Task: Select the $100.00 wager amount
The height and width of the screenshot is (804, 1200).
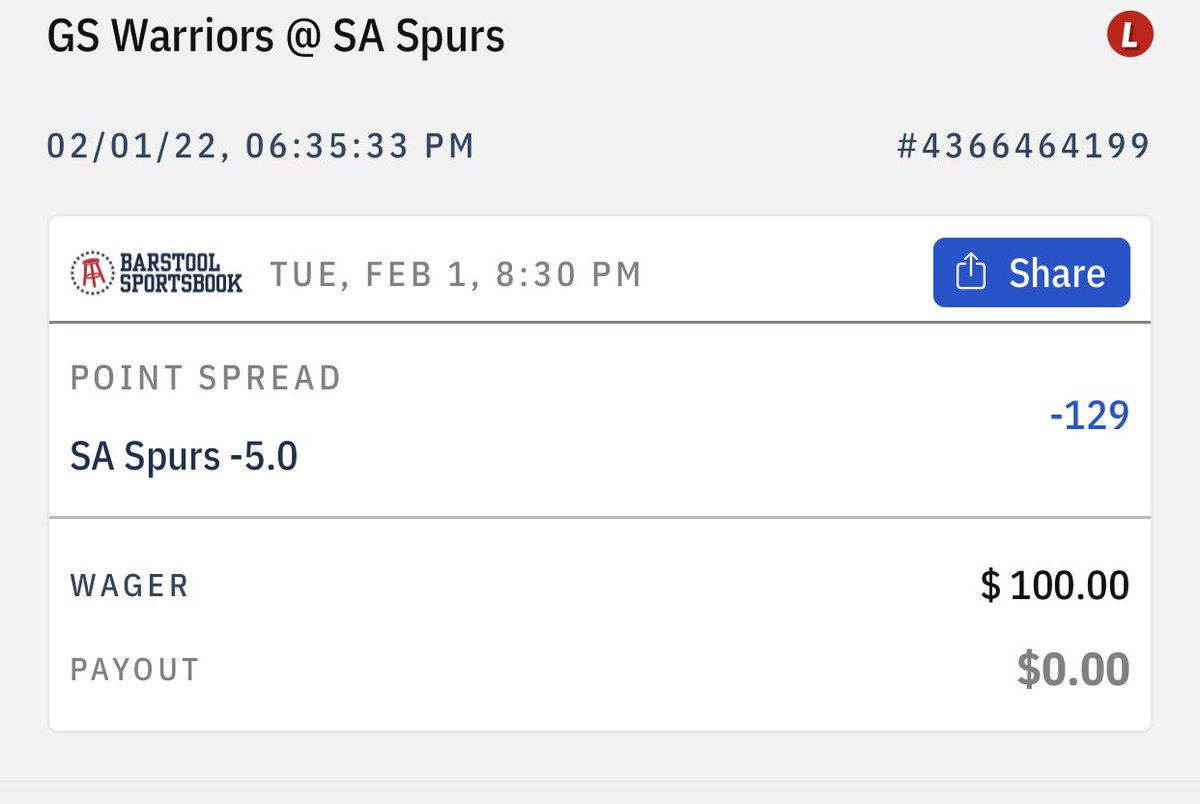Action: coord(1055,585)
